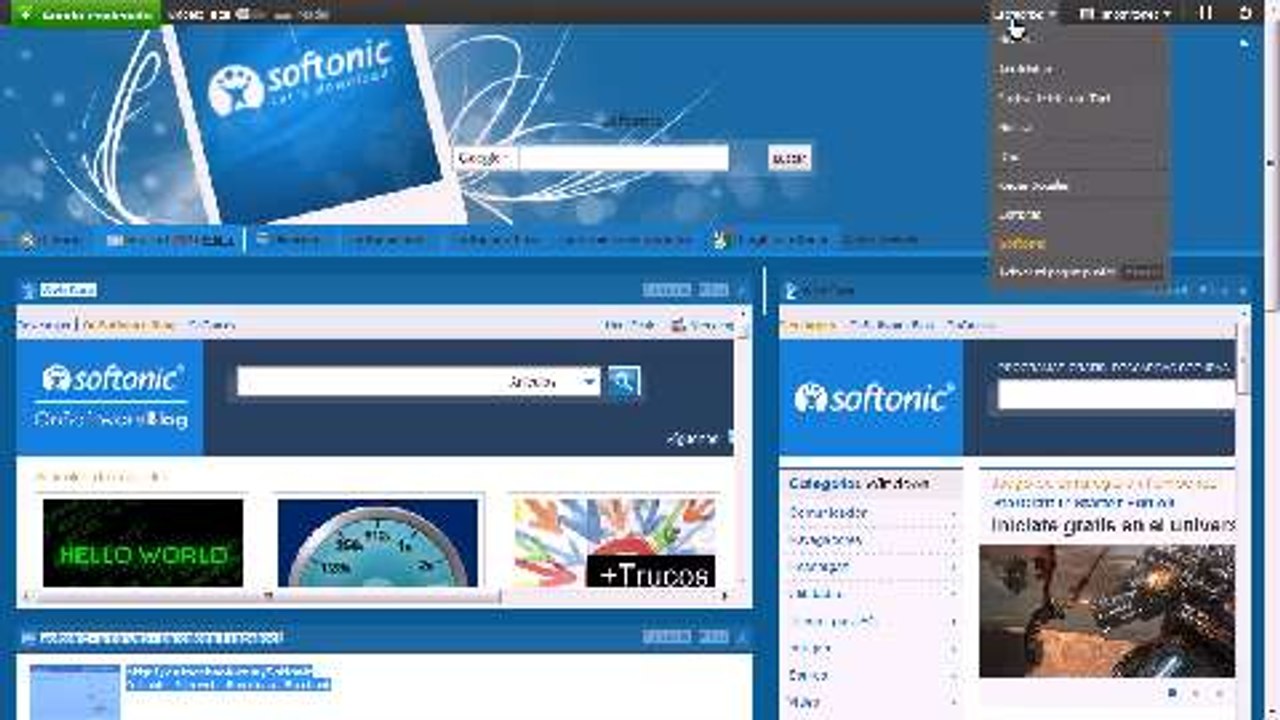Select the highlighted Softonic menu entry
The image size is (1280, 720).
(x=1022, y=243)
